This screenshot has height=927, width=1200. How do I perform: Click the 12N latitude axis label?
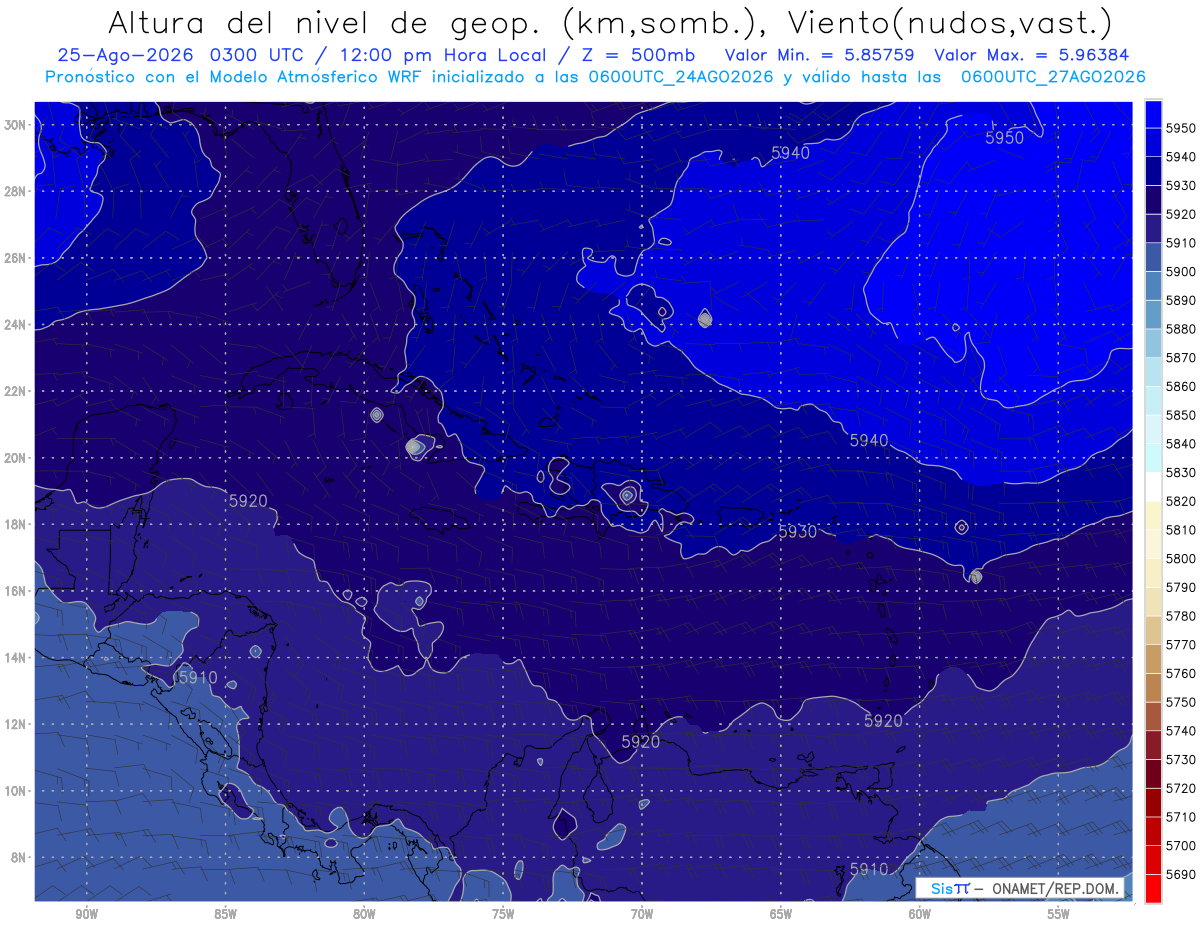[15, 724]
